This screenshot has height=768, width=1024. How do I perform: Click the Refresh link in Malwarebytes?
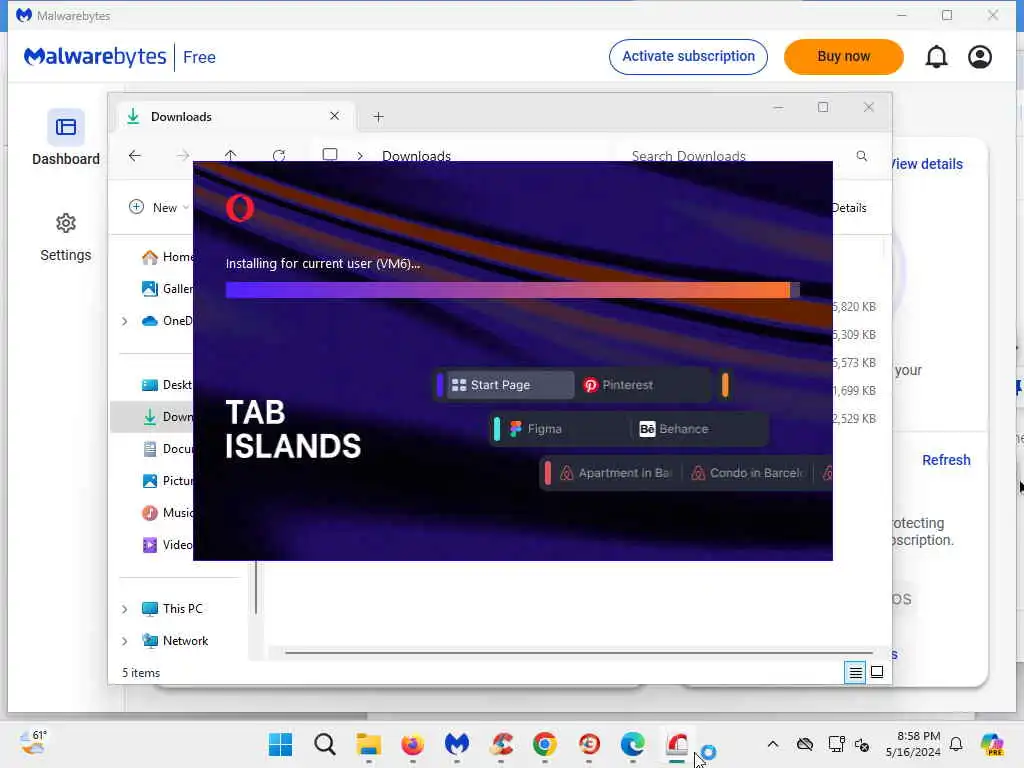pos(946,460)
